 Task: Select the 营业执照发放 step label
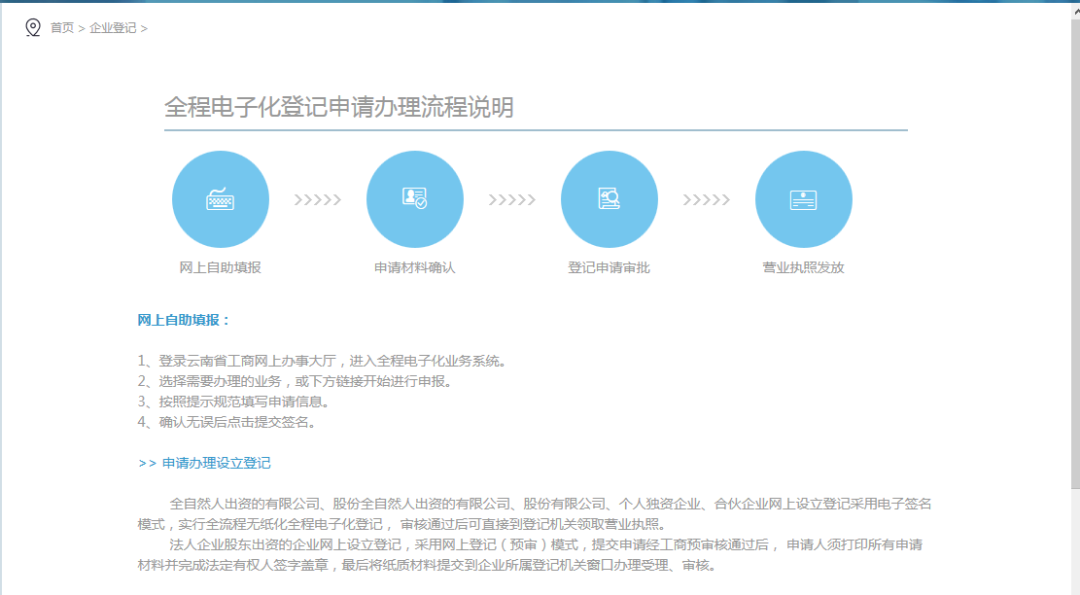click(x=803, y=267)
